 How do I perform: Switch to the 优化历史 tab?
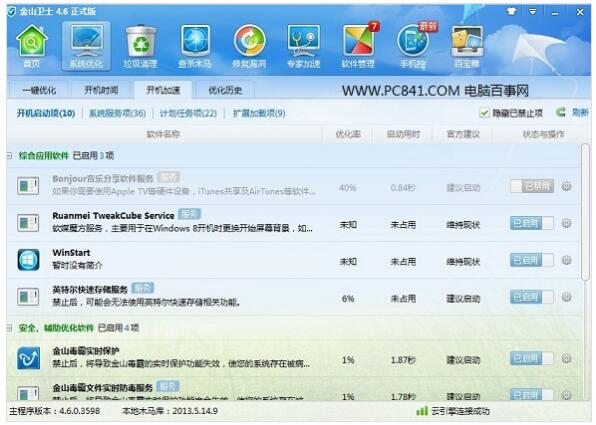click(x=225, y=90)
